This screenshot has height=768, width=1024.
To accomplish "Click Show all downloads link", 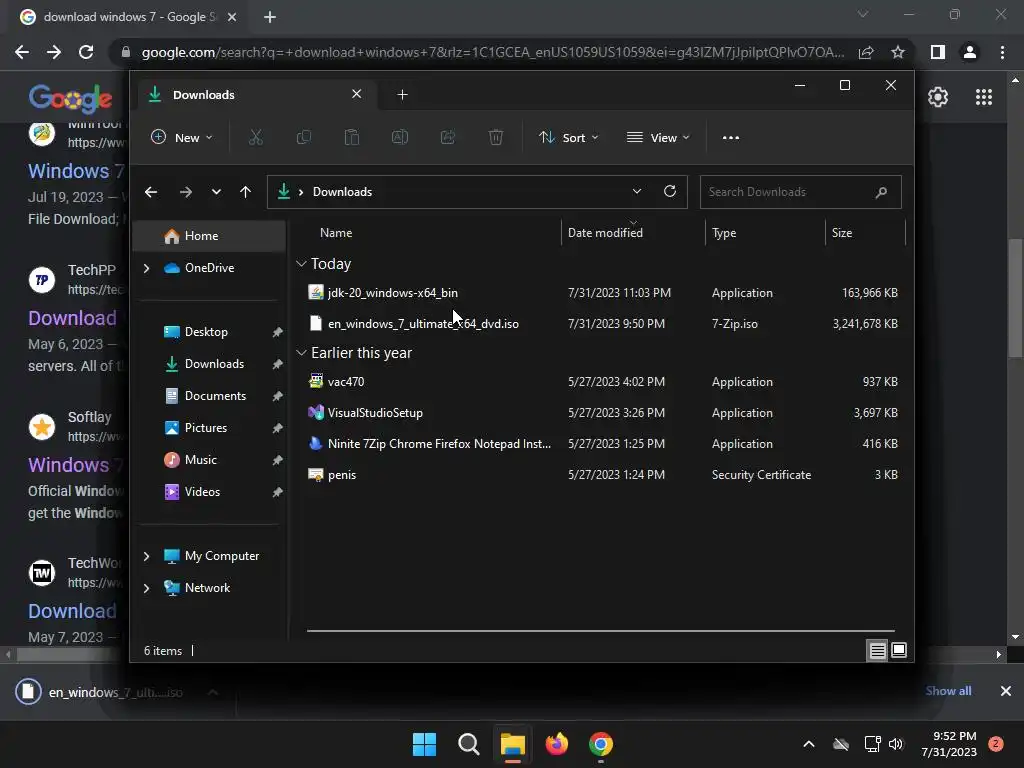I will [x=948, y=691].
